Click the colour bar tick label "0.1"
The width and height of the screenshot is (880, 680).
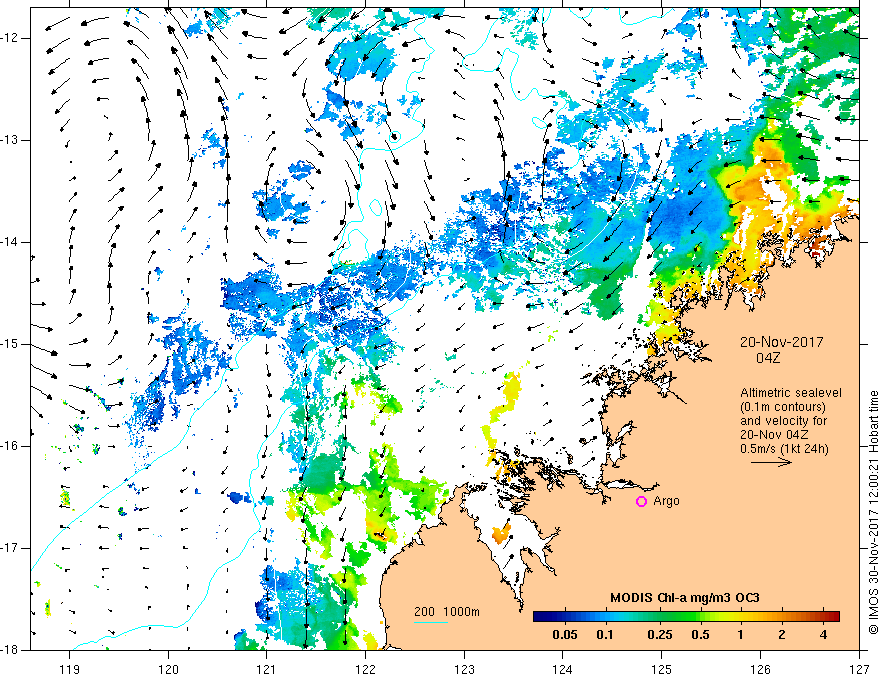604,635
